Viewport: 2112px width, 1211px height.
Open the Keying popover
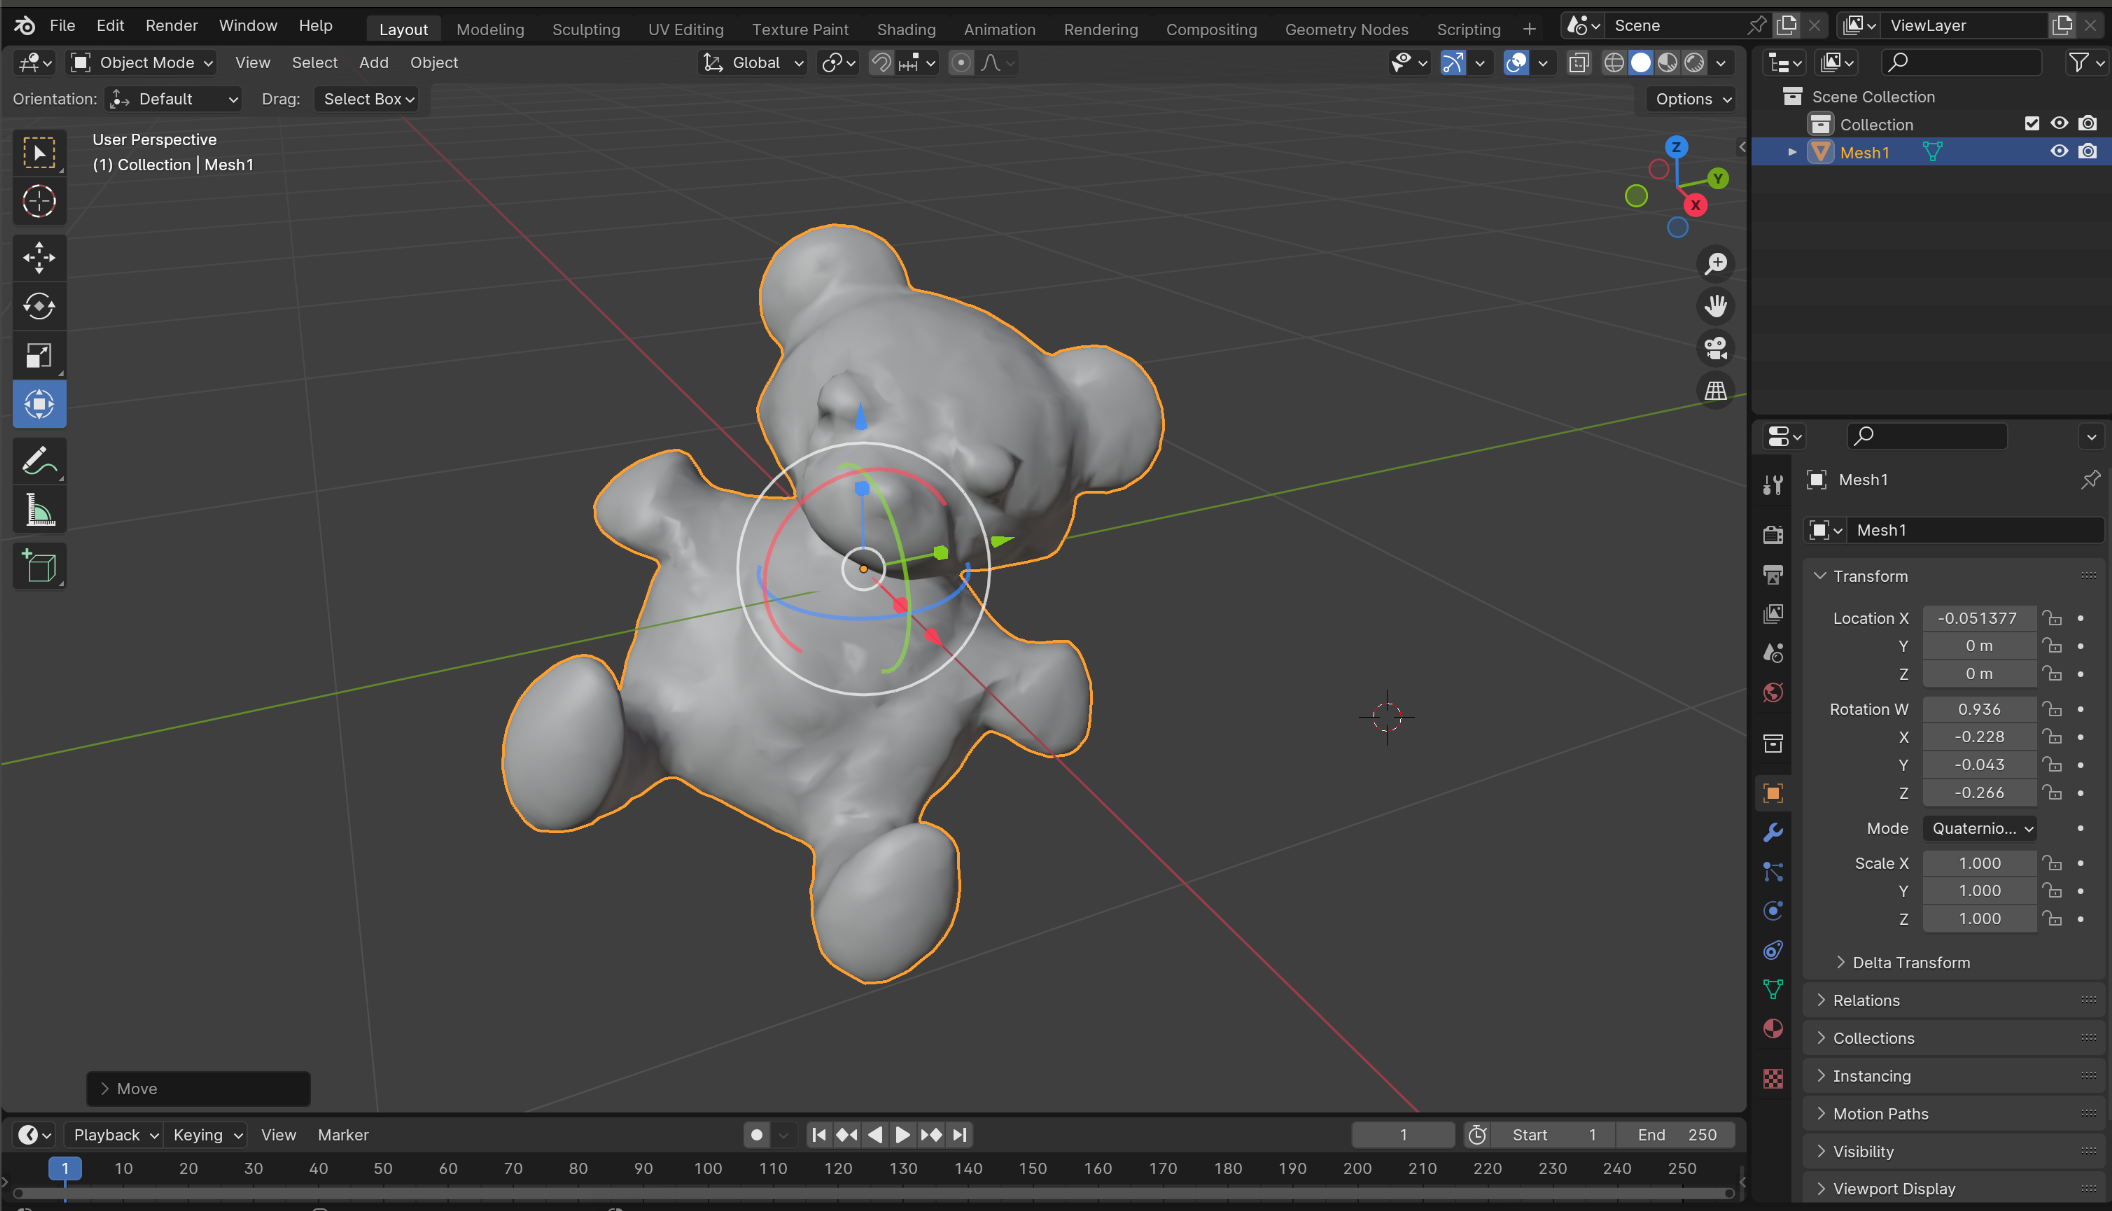pyautogui.click(x=207, y=1135)
